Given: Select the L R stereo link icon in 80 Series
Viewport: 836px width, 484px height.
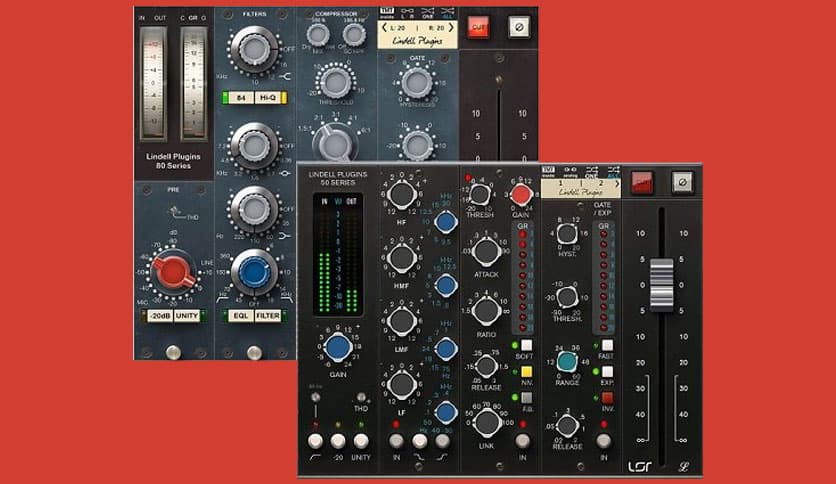Looking at the screenshot, I should click(407, 13).
